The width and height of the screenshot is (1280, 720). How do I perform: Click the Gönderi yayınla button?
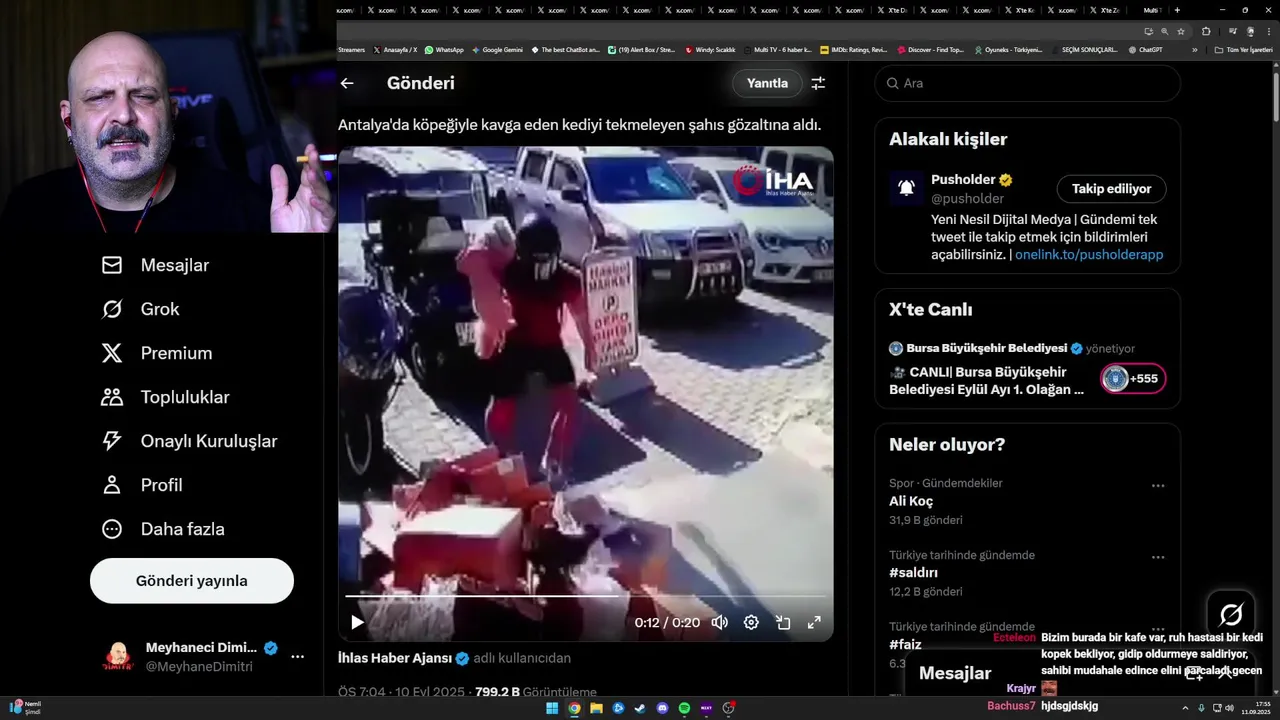192,581
